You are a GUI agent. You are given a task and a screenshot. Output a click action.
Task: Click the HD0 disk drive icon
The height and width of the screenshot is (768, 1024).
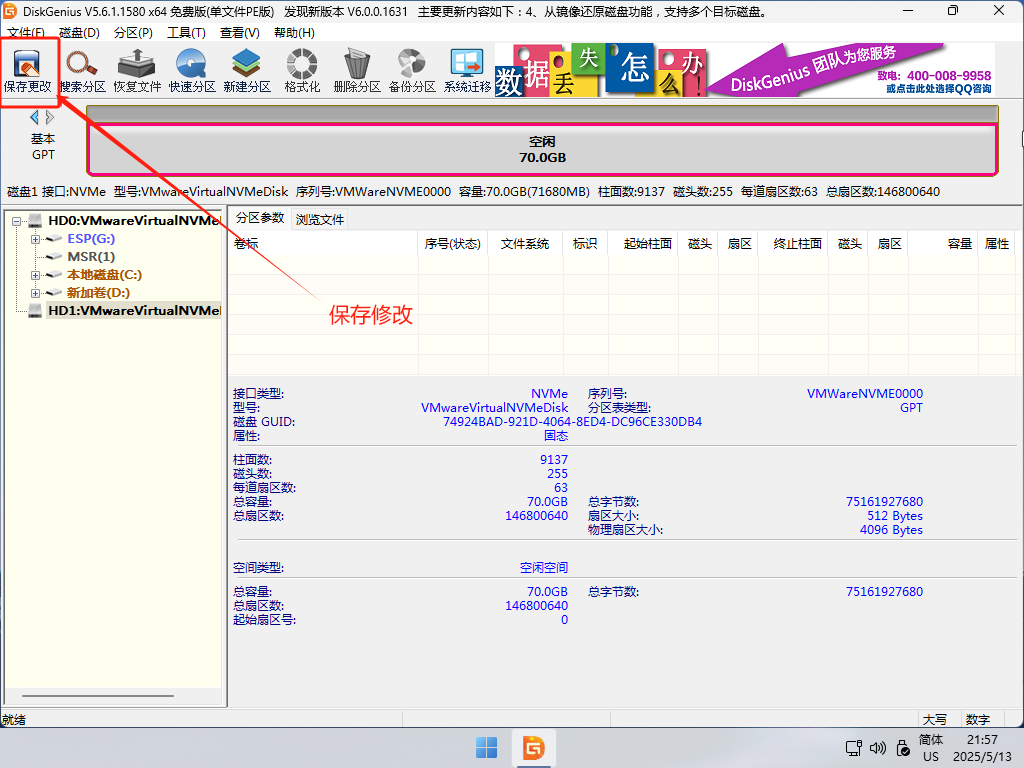coord(35,221)
